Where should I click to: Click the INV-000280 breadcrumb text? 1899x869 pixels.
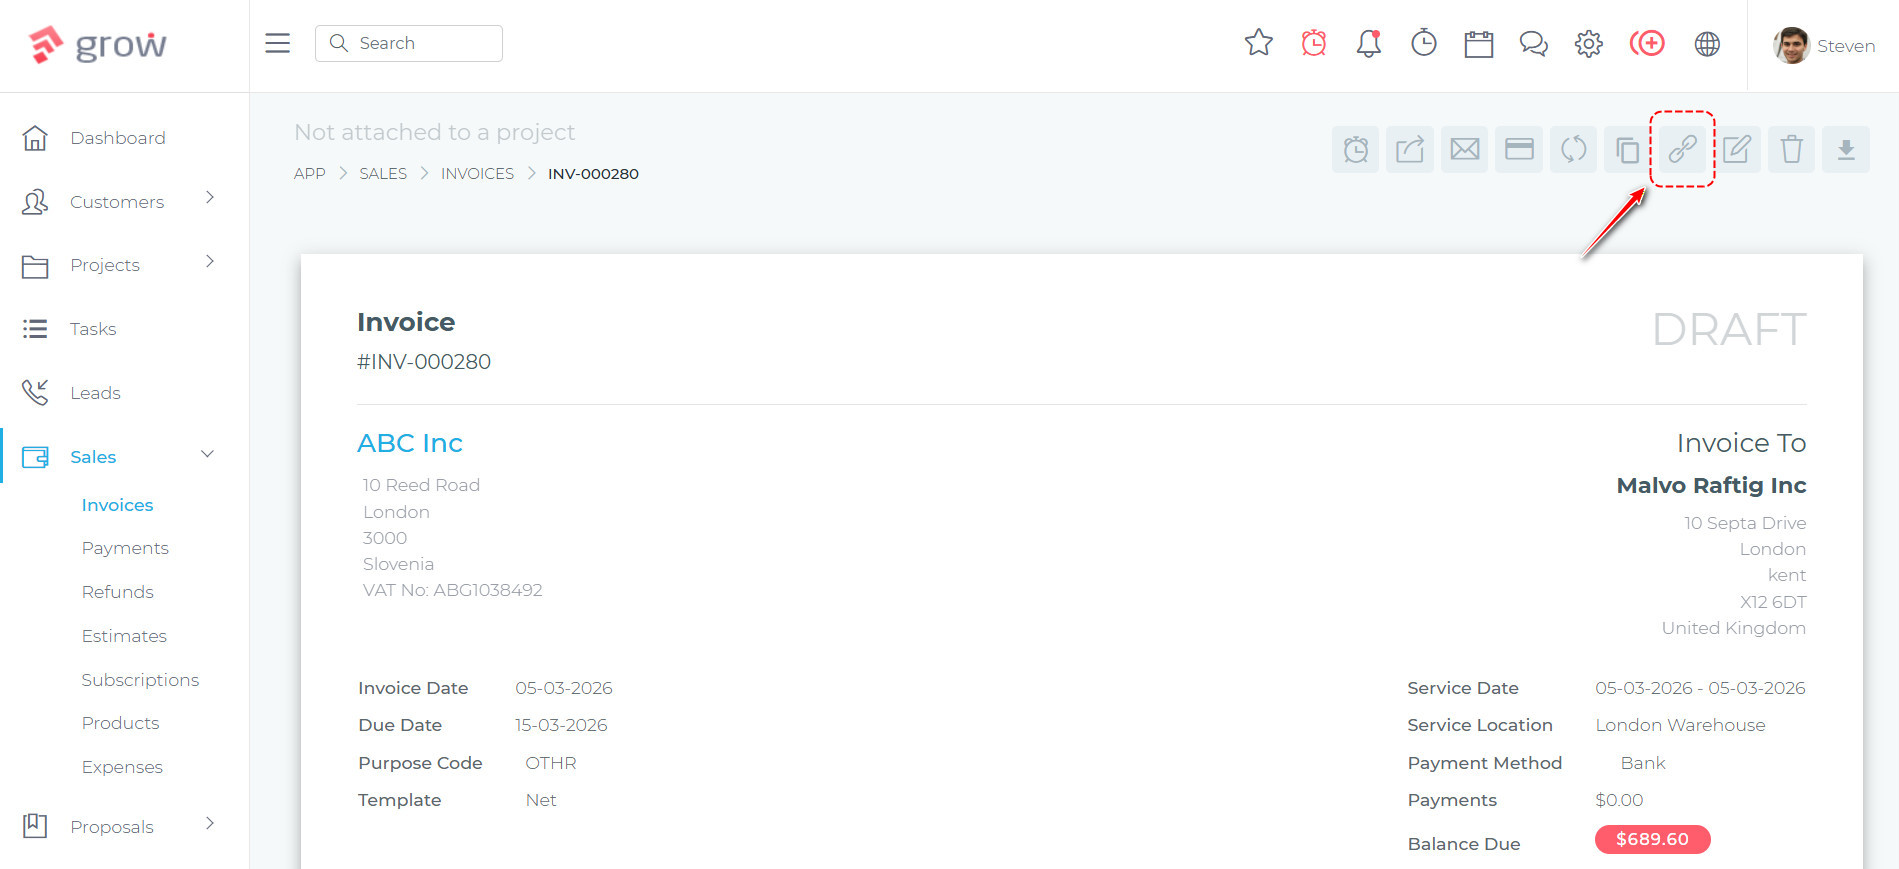point(593,174)
